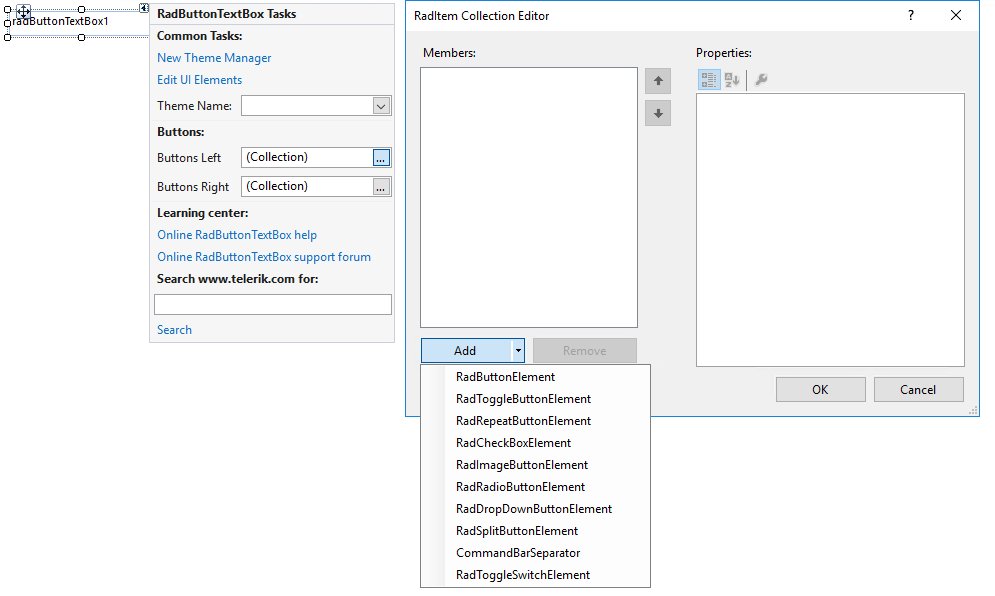Sort properties alphabetically

pyautogui.click(x=732, y=80)
